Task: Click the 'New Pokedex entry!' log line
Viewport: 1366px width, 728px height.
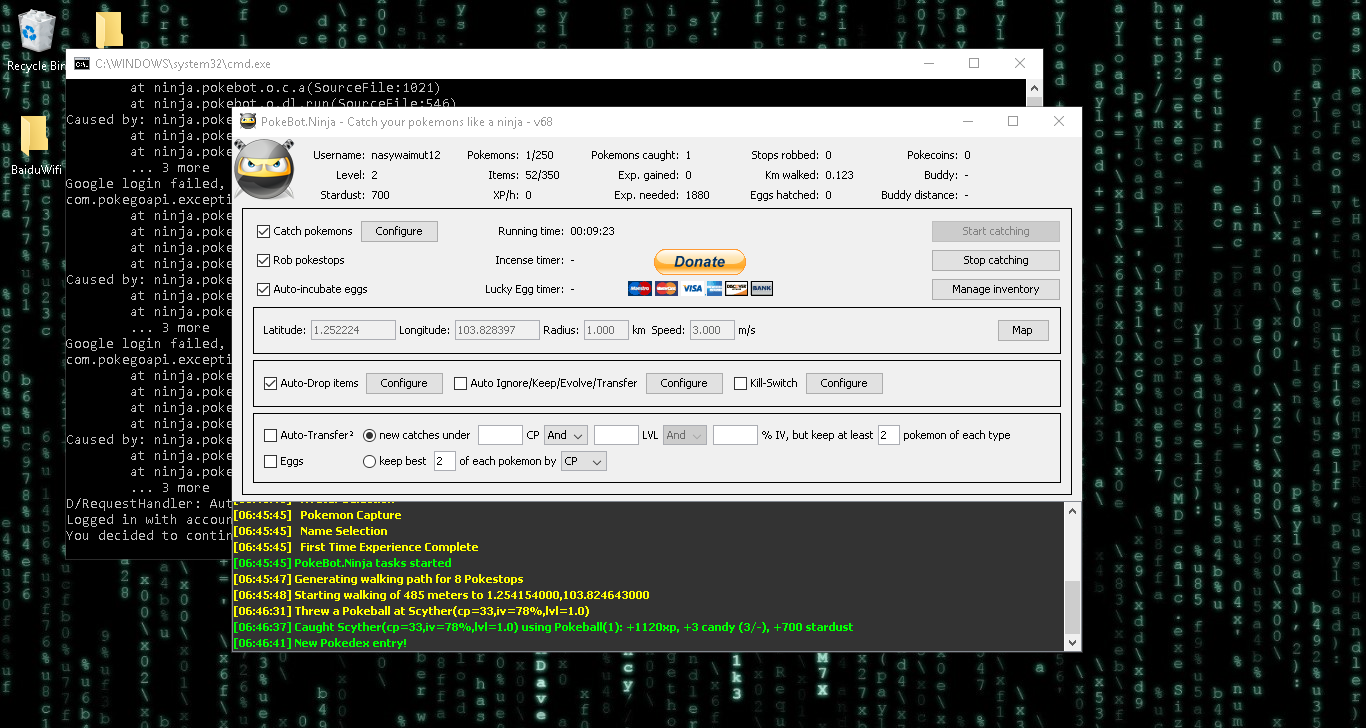Action: coord(320,643)
